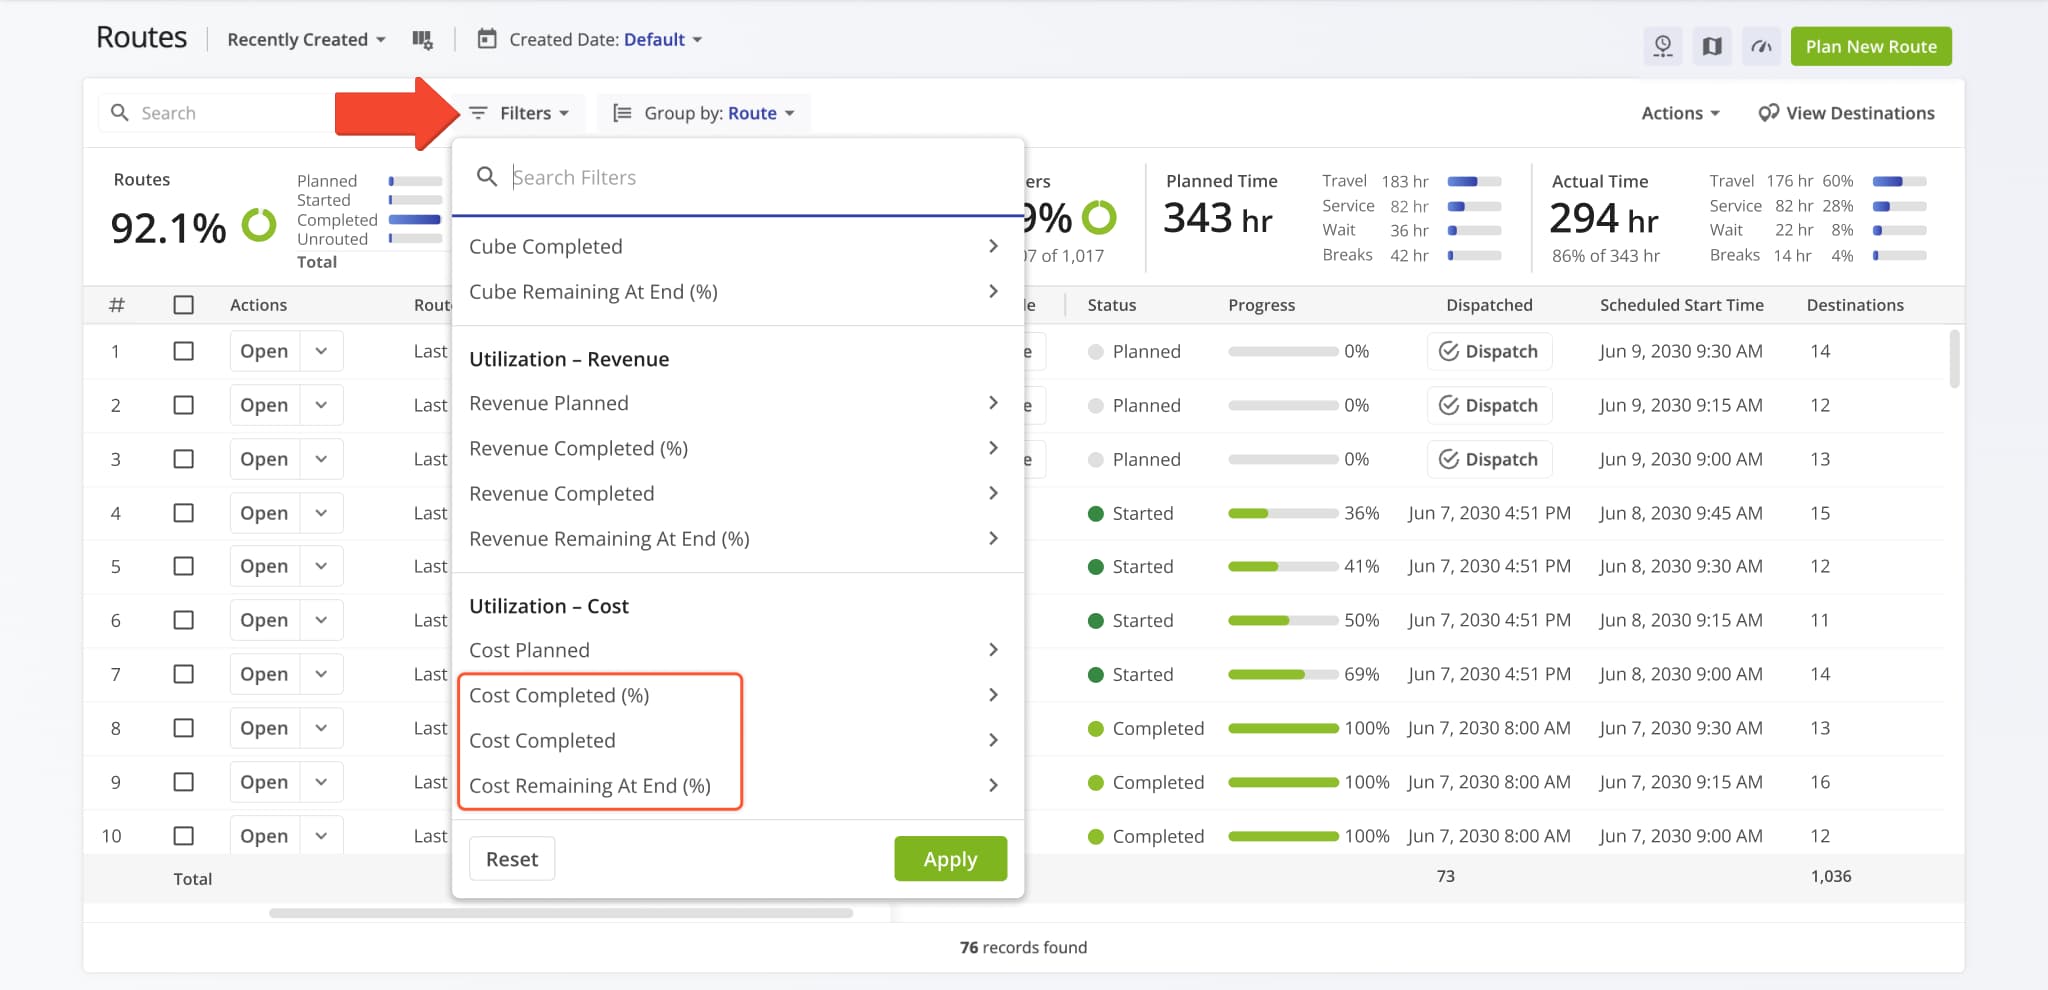Click the Apply button in the filter panel
This screenshot has height=990, width=2048.
click(x=950, y=858)
